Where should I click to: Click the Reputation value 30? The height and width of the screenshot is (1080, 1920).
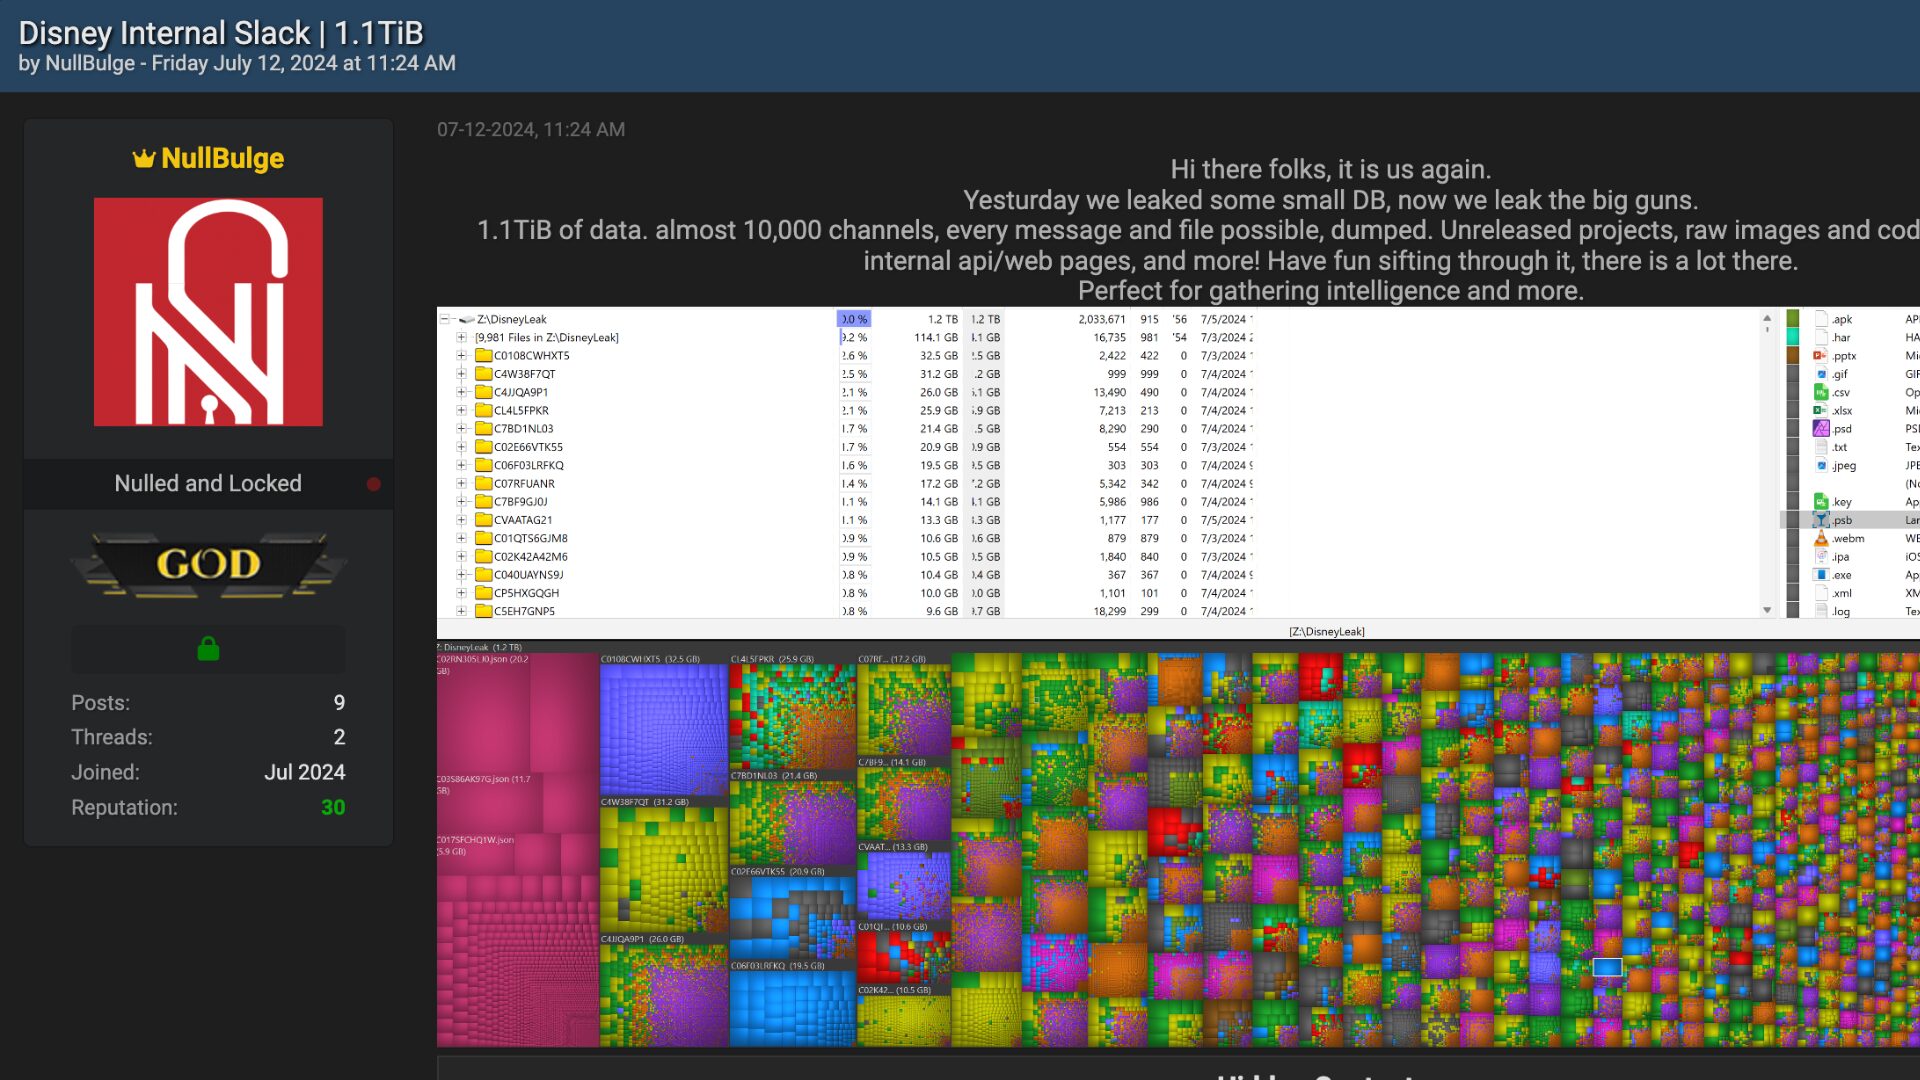point(333,808)
